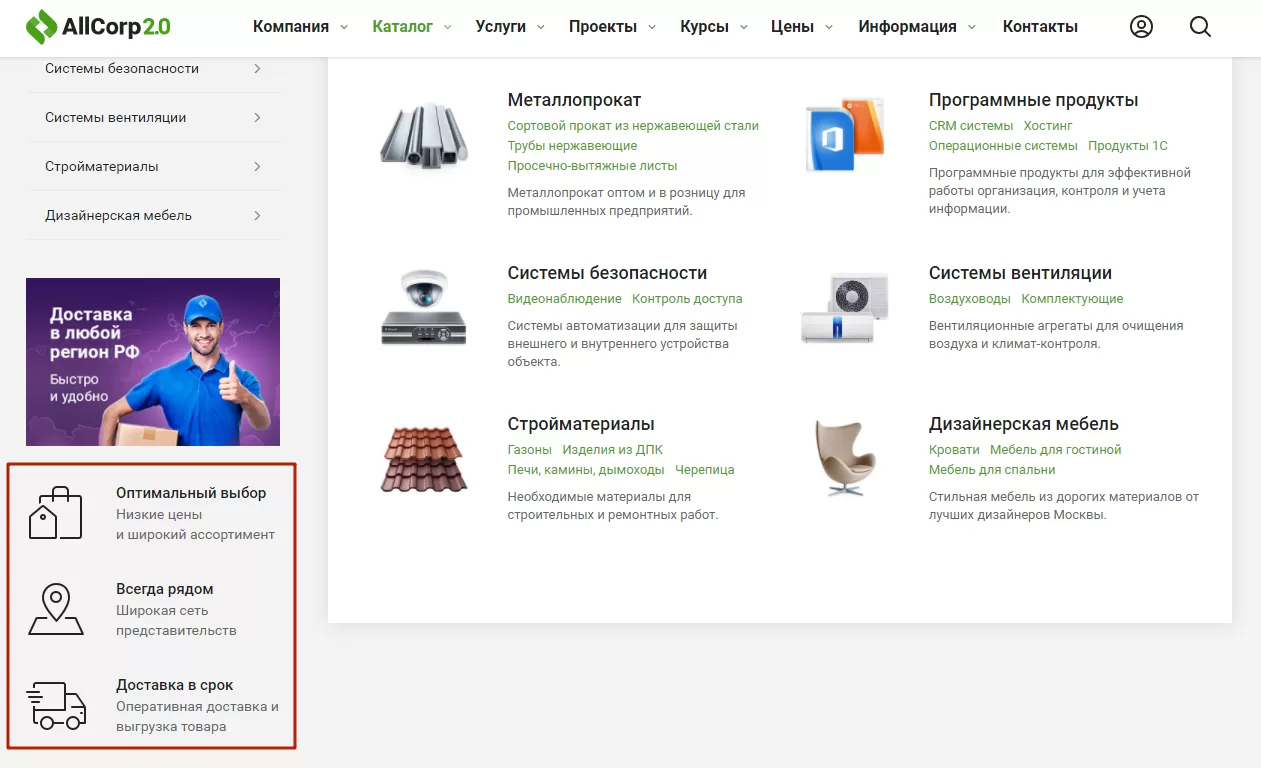Image resolution: width=1261 pixels, height=768 pixels.
Task: Select Системы вентиляции in the sidebar
Action: pyautogui.click(x=116, y=117)
